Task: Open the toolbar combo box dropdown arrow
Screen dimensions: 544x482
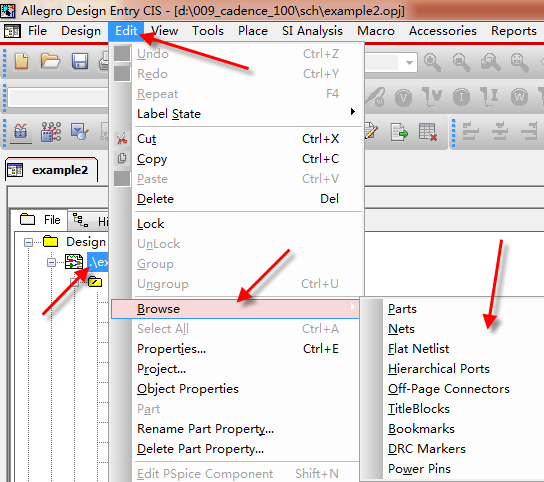Action: (x=409, y=63)
